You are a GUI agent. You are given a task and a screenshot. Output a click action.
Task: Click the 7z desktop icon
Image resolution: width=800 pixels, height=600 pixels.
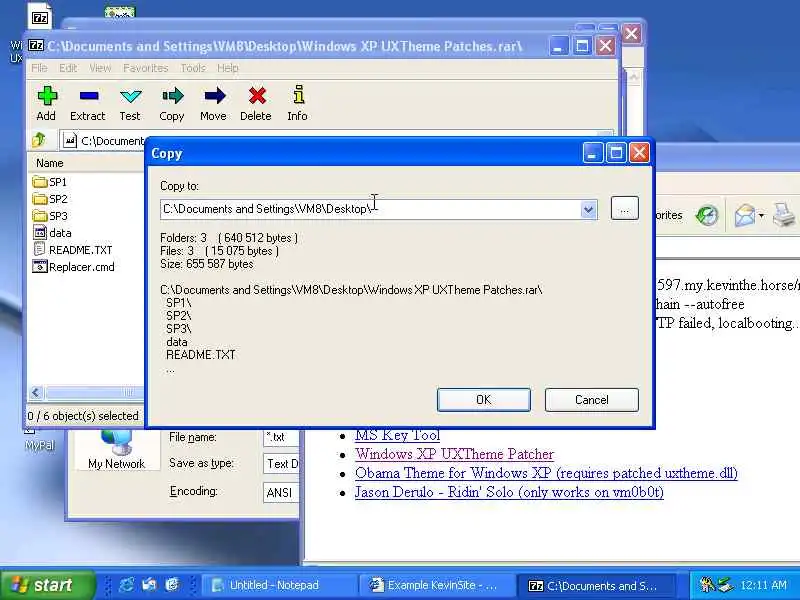[x=40, y=17]
